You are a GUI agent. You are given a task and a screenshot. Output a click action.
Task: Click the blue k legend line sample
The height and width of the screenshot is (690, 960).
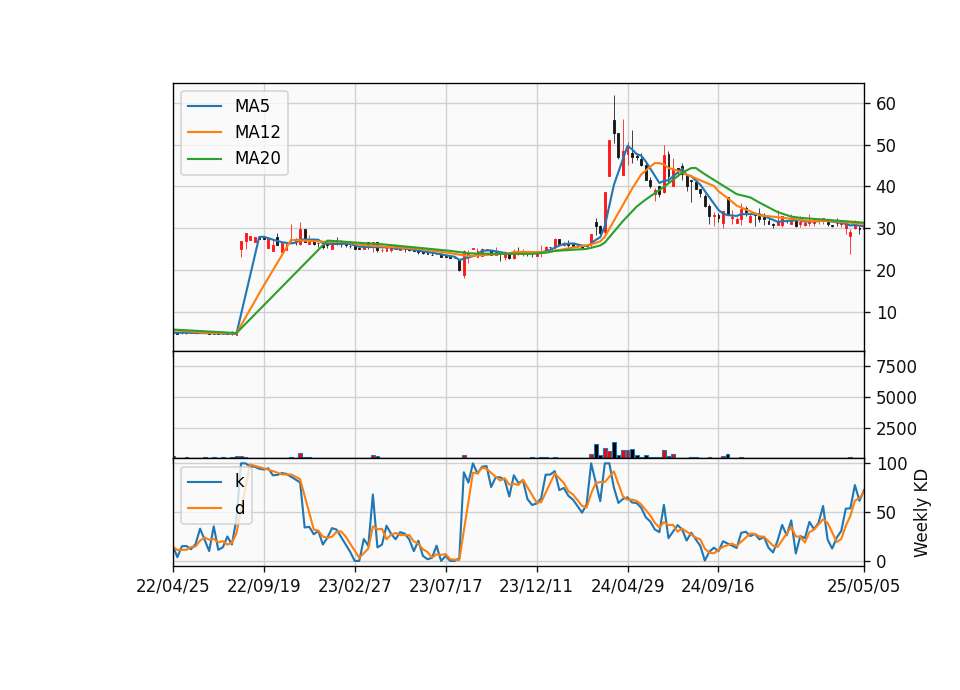pos(204,482)
